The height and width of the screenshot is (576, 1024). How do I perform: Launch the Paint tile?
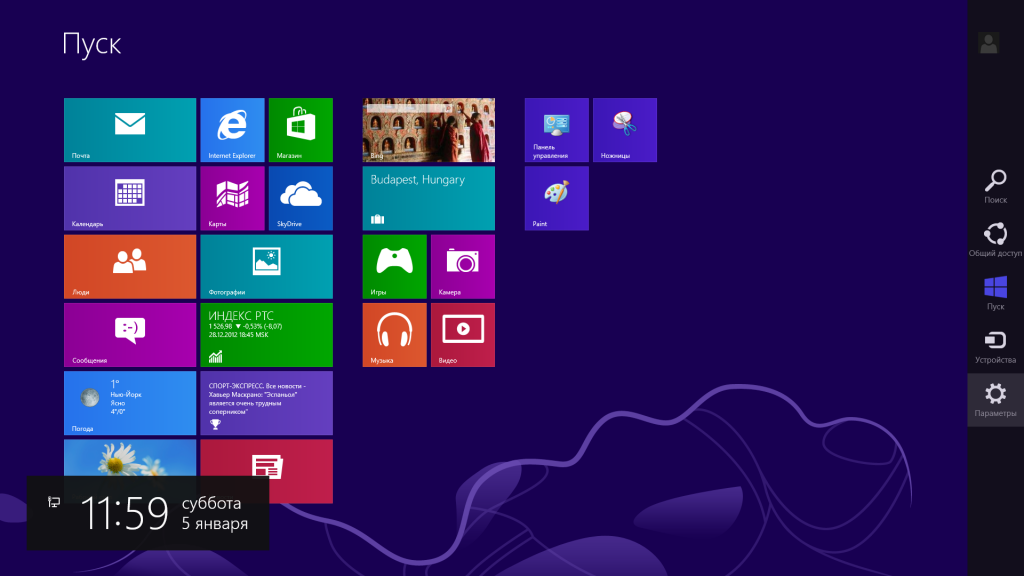coord(556,198)
